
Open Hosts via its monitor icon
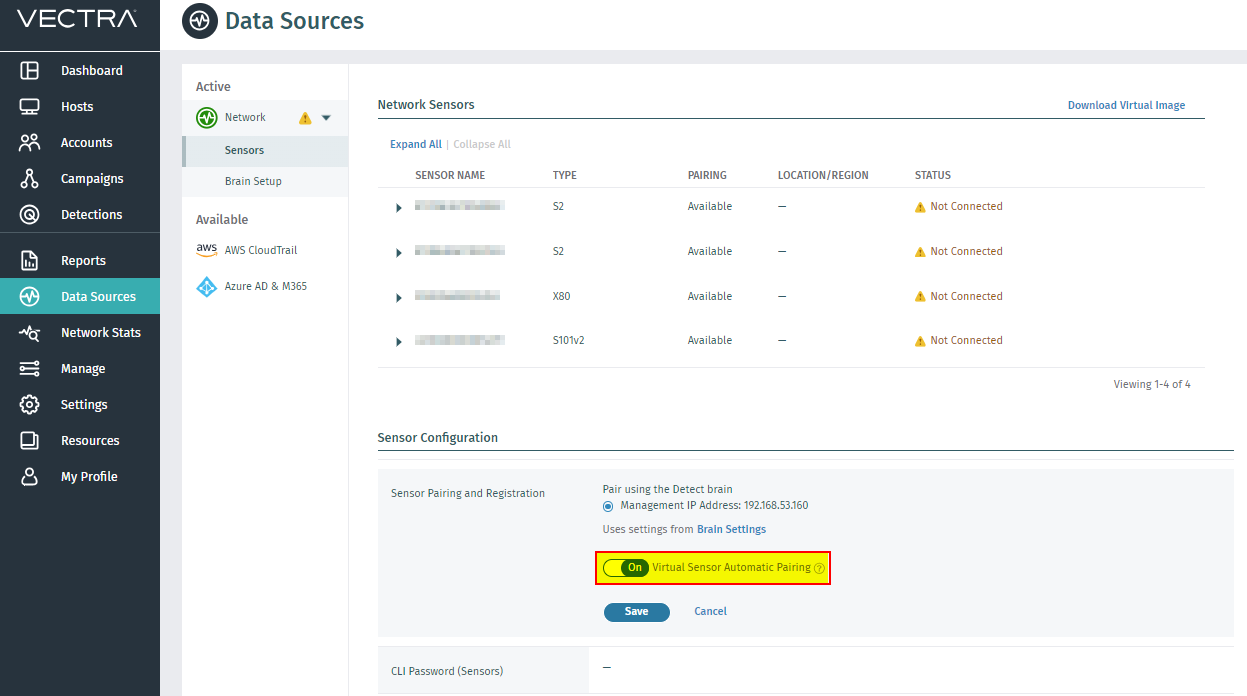pyautogui.click(x=30, y=107)
